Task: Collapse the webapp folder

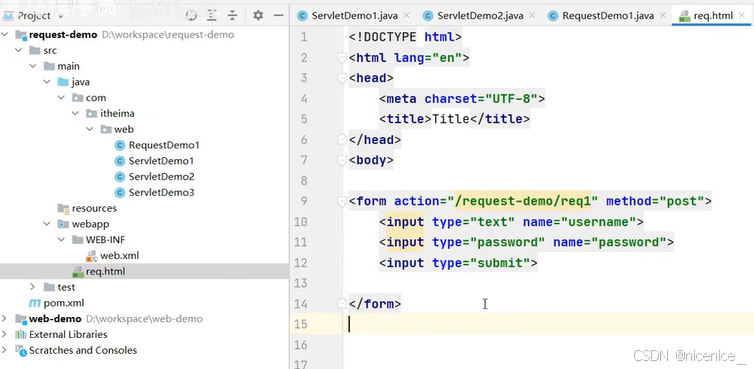Action: point(47,224)
